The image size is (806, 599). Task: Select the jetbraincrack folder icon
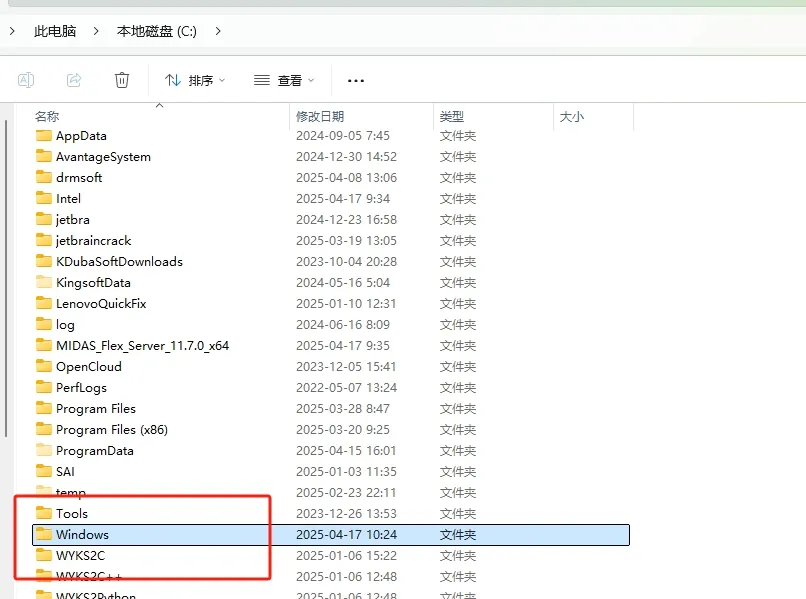point(44,240)
